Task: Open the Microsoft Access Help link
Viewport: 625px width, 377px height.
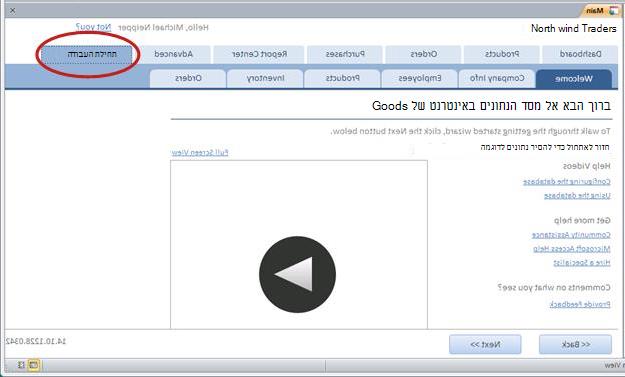Action: (x=572, y=249)
